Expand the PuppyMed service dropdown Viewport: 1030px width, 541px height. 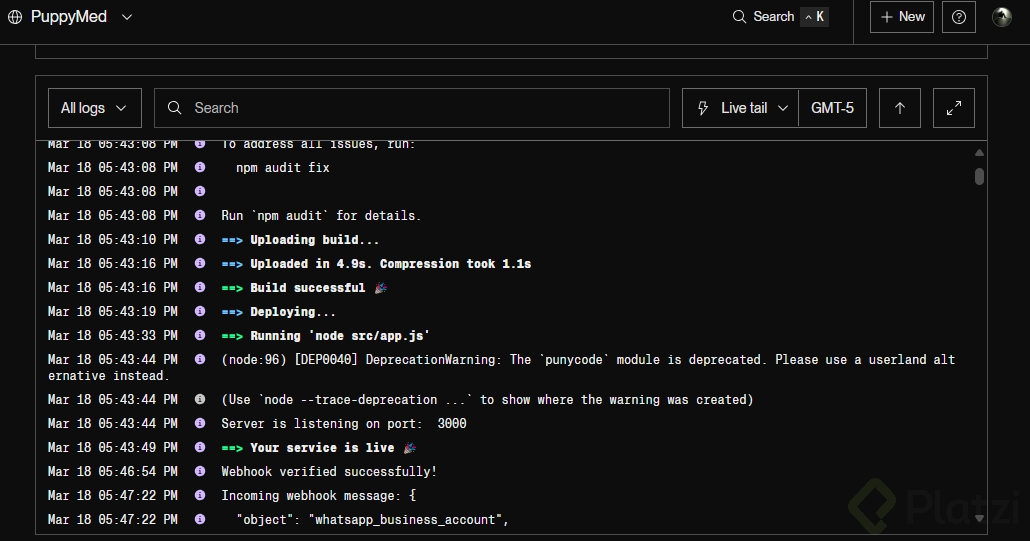pyautogui.click(x=126, y=17)
